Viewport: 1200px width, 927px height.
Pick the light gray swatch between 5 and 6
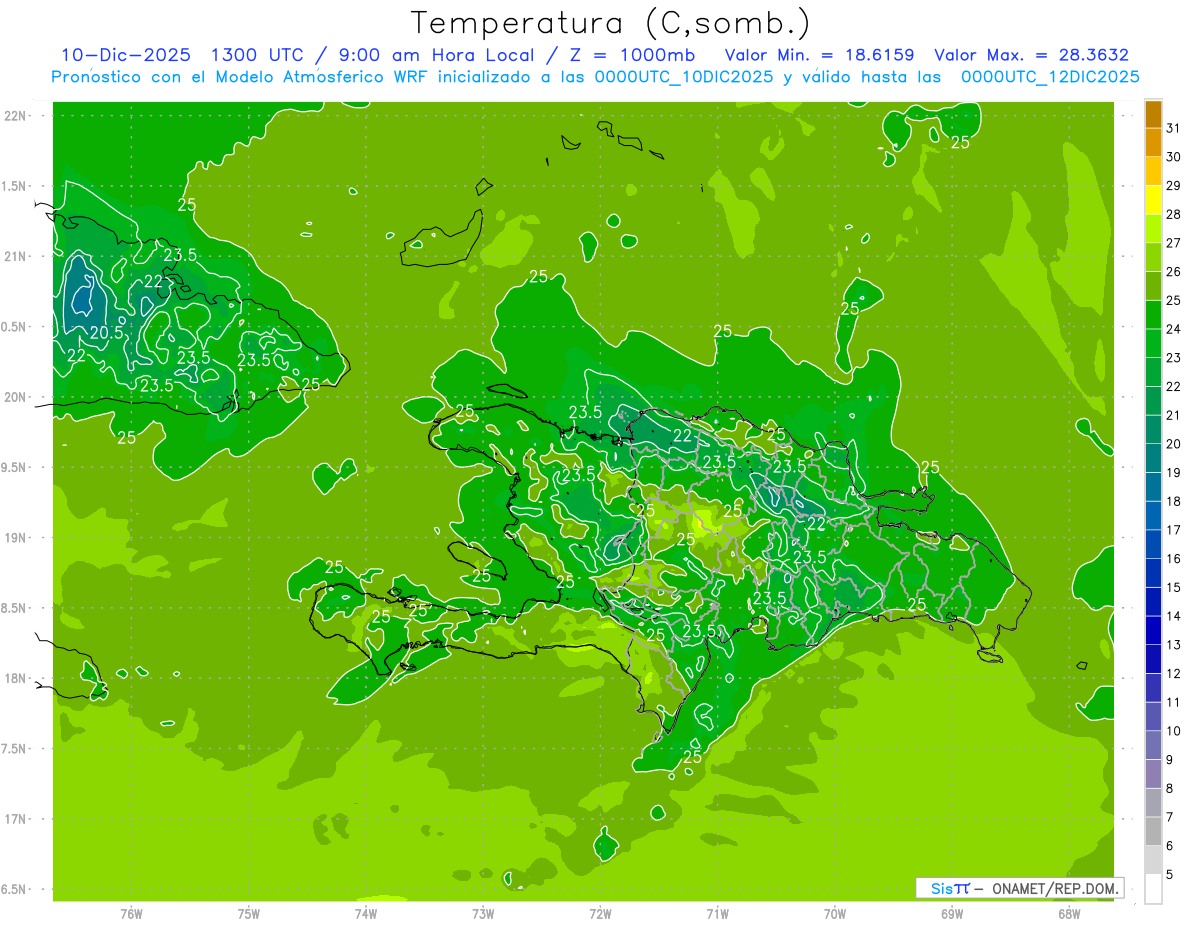1153,861
